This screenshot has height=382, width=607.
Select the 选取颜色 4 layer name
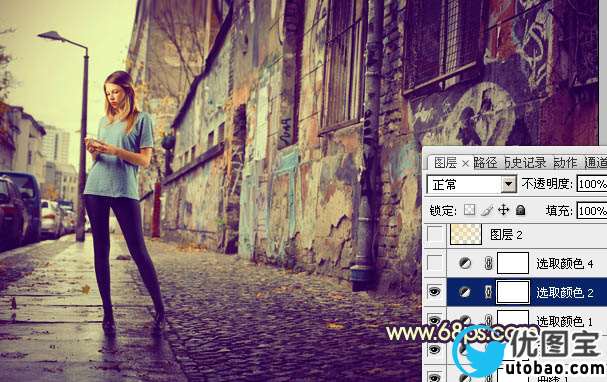pyautogui.click(x=564, y=264)
